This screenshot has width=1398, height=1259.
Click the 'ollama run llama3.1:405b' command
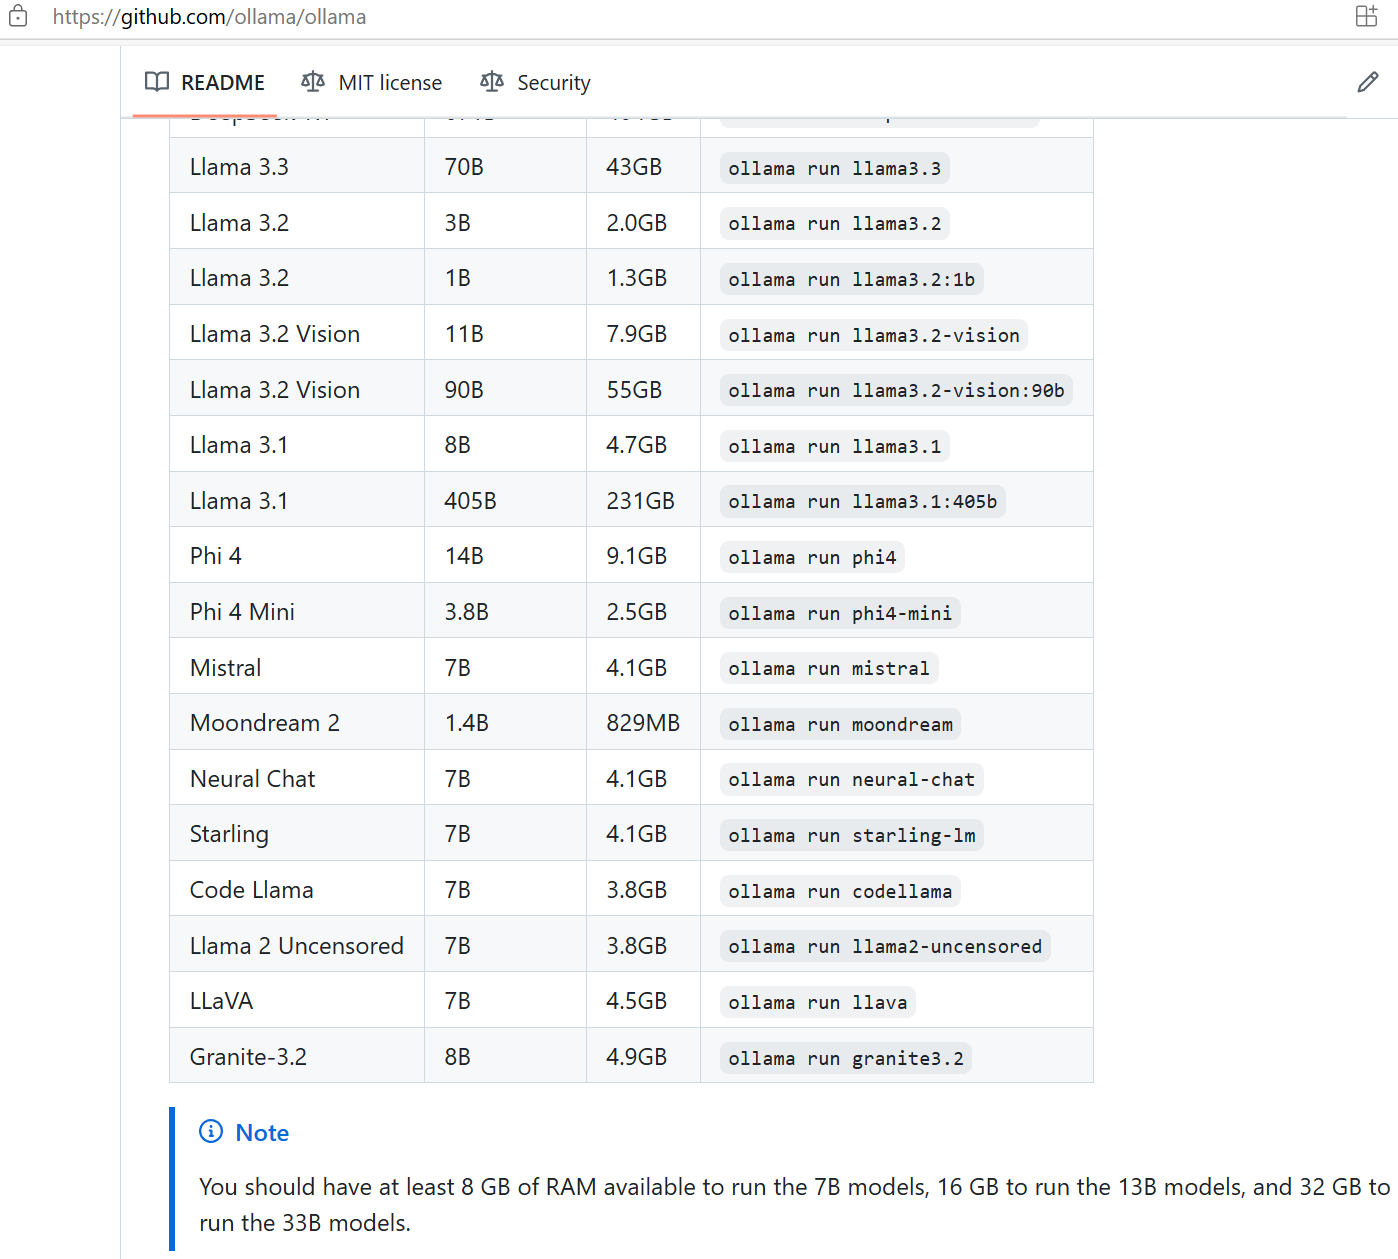click(862, 501)
